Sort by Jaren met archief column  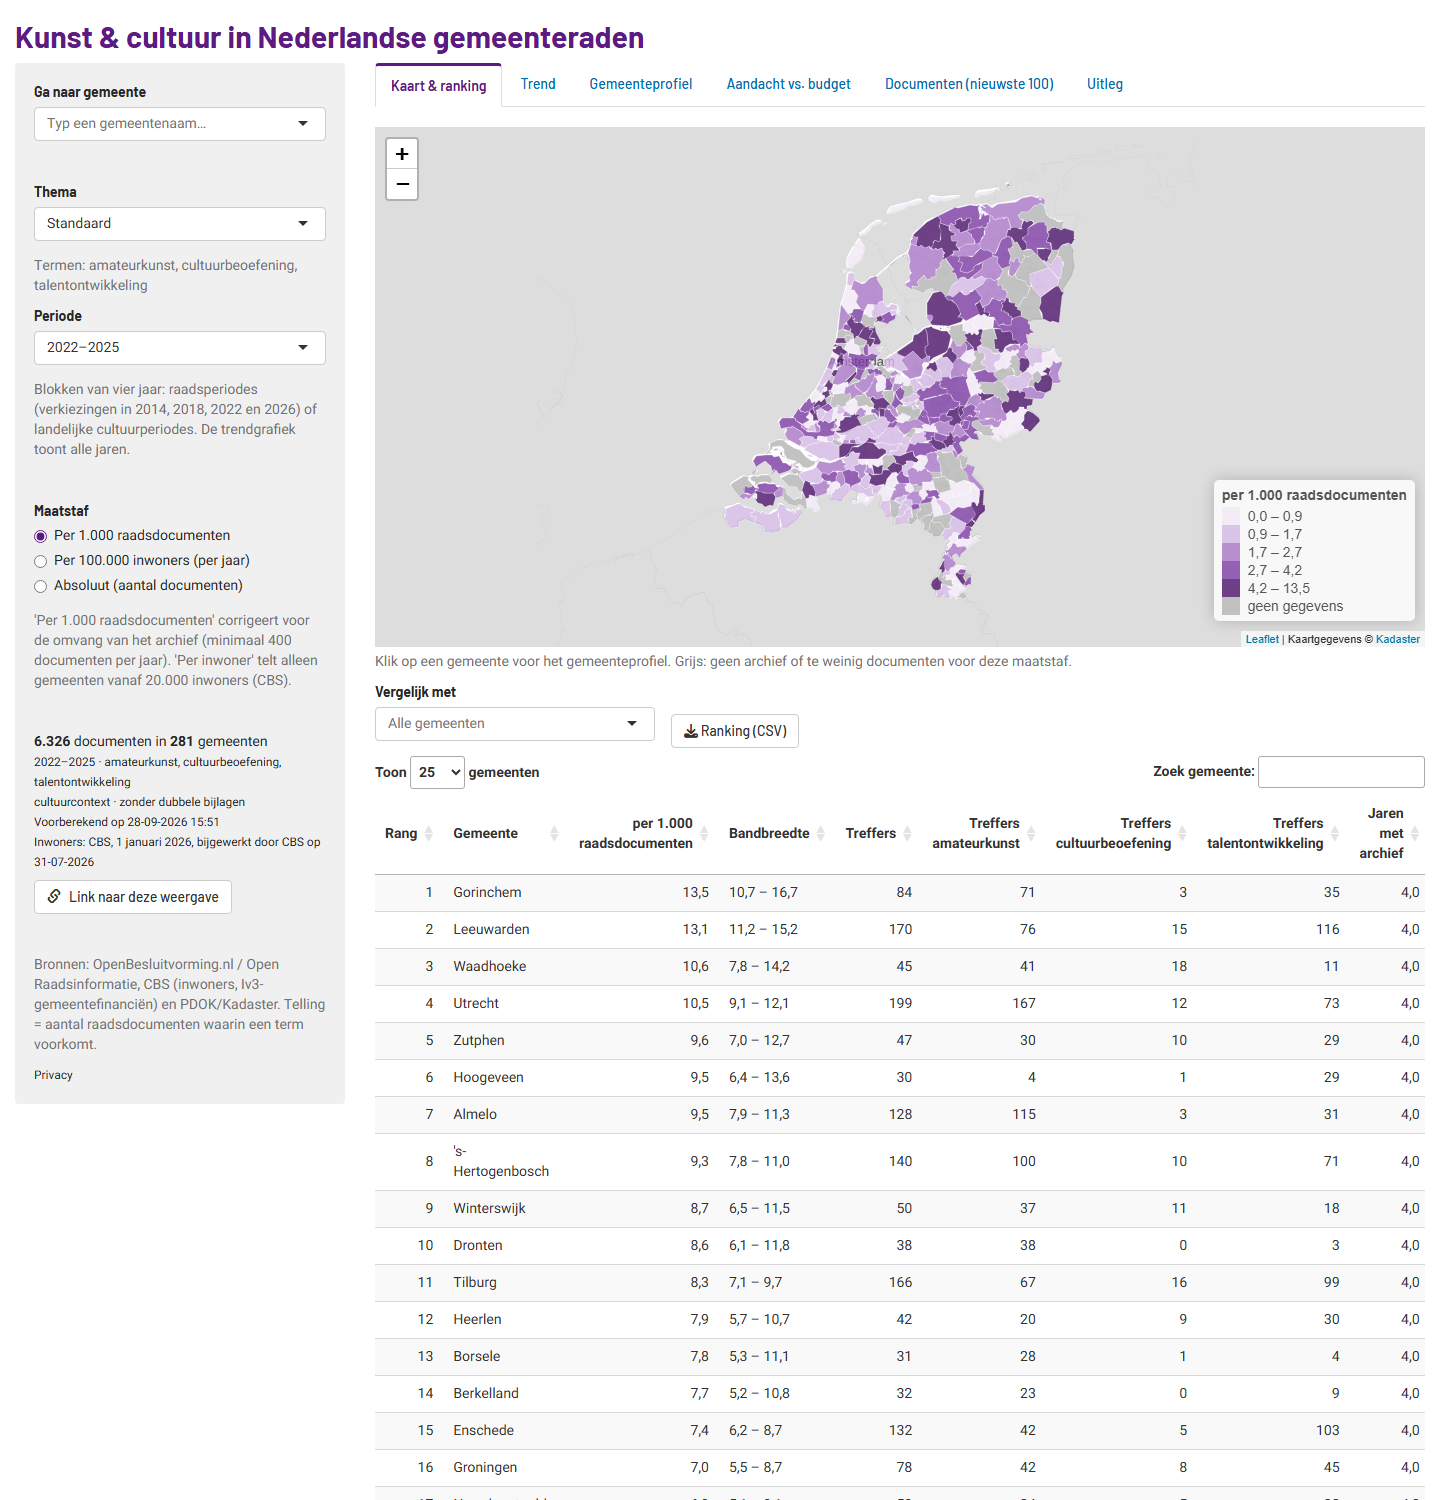point(1388,834)
